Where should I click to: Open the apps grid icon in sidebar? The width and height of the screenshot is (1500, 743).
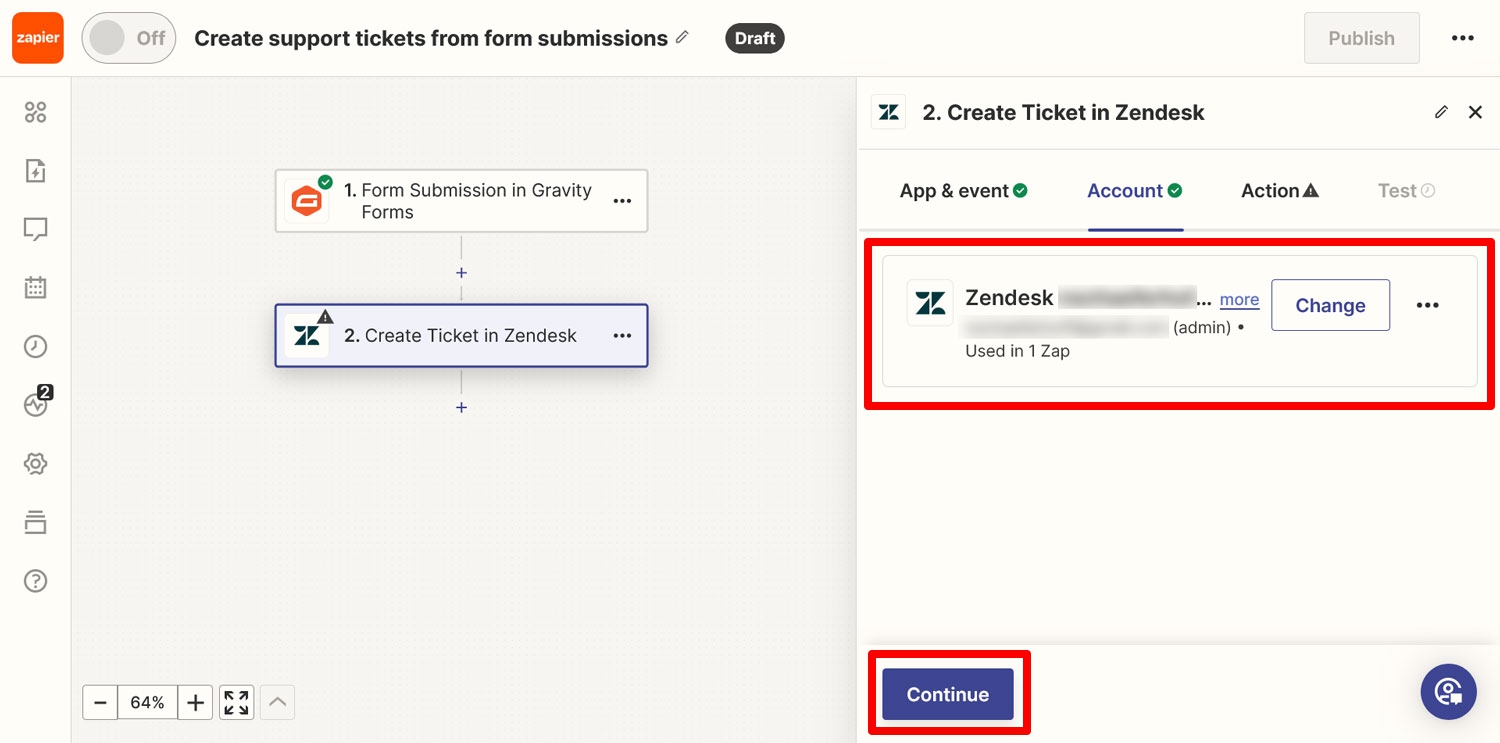coord(35,112)
